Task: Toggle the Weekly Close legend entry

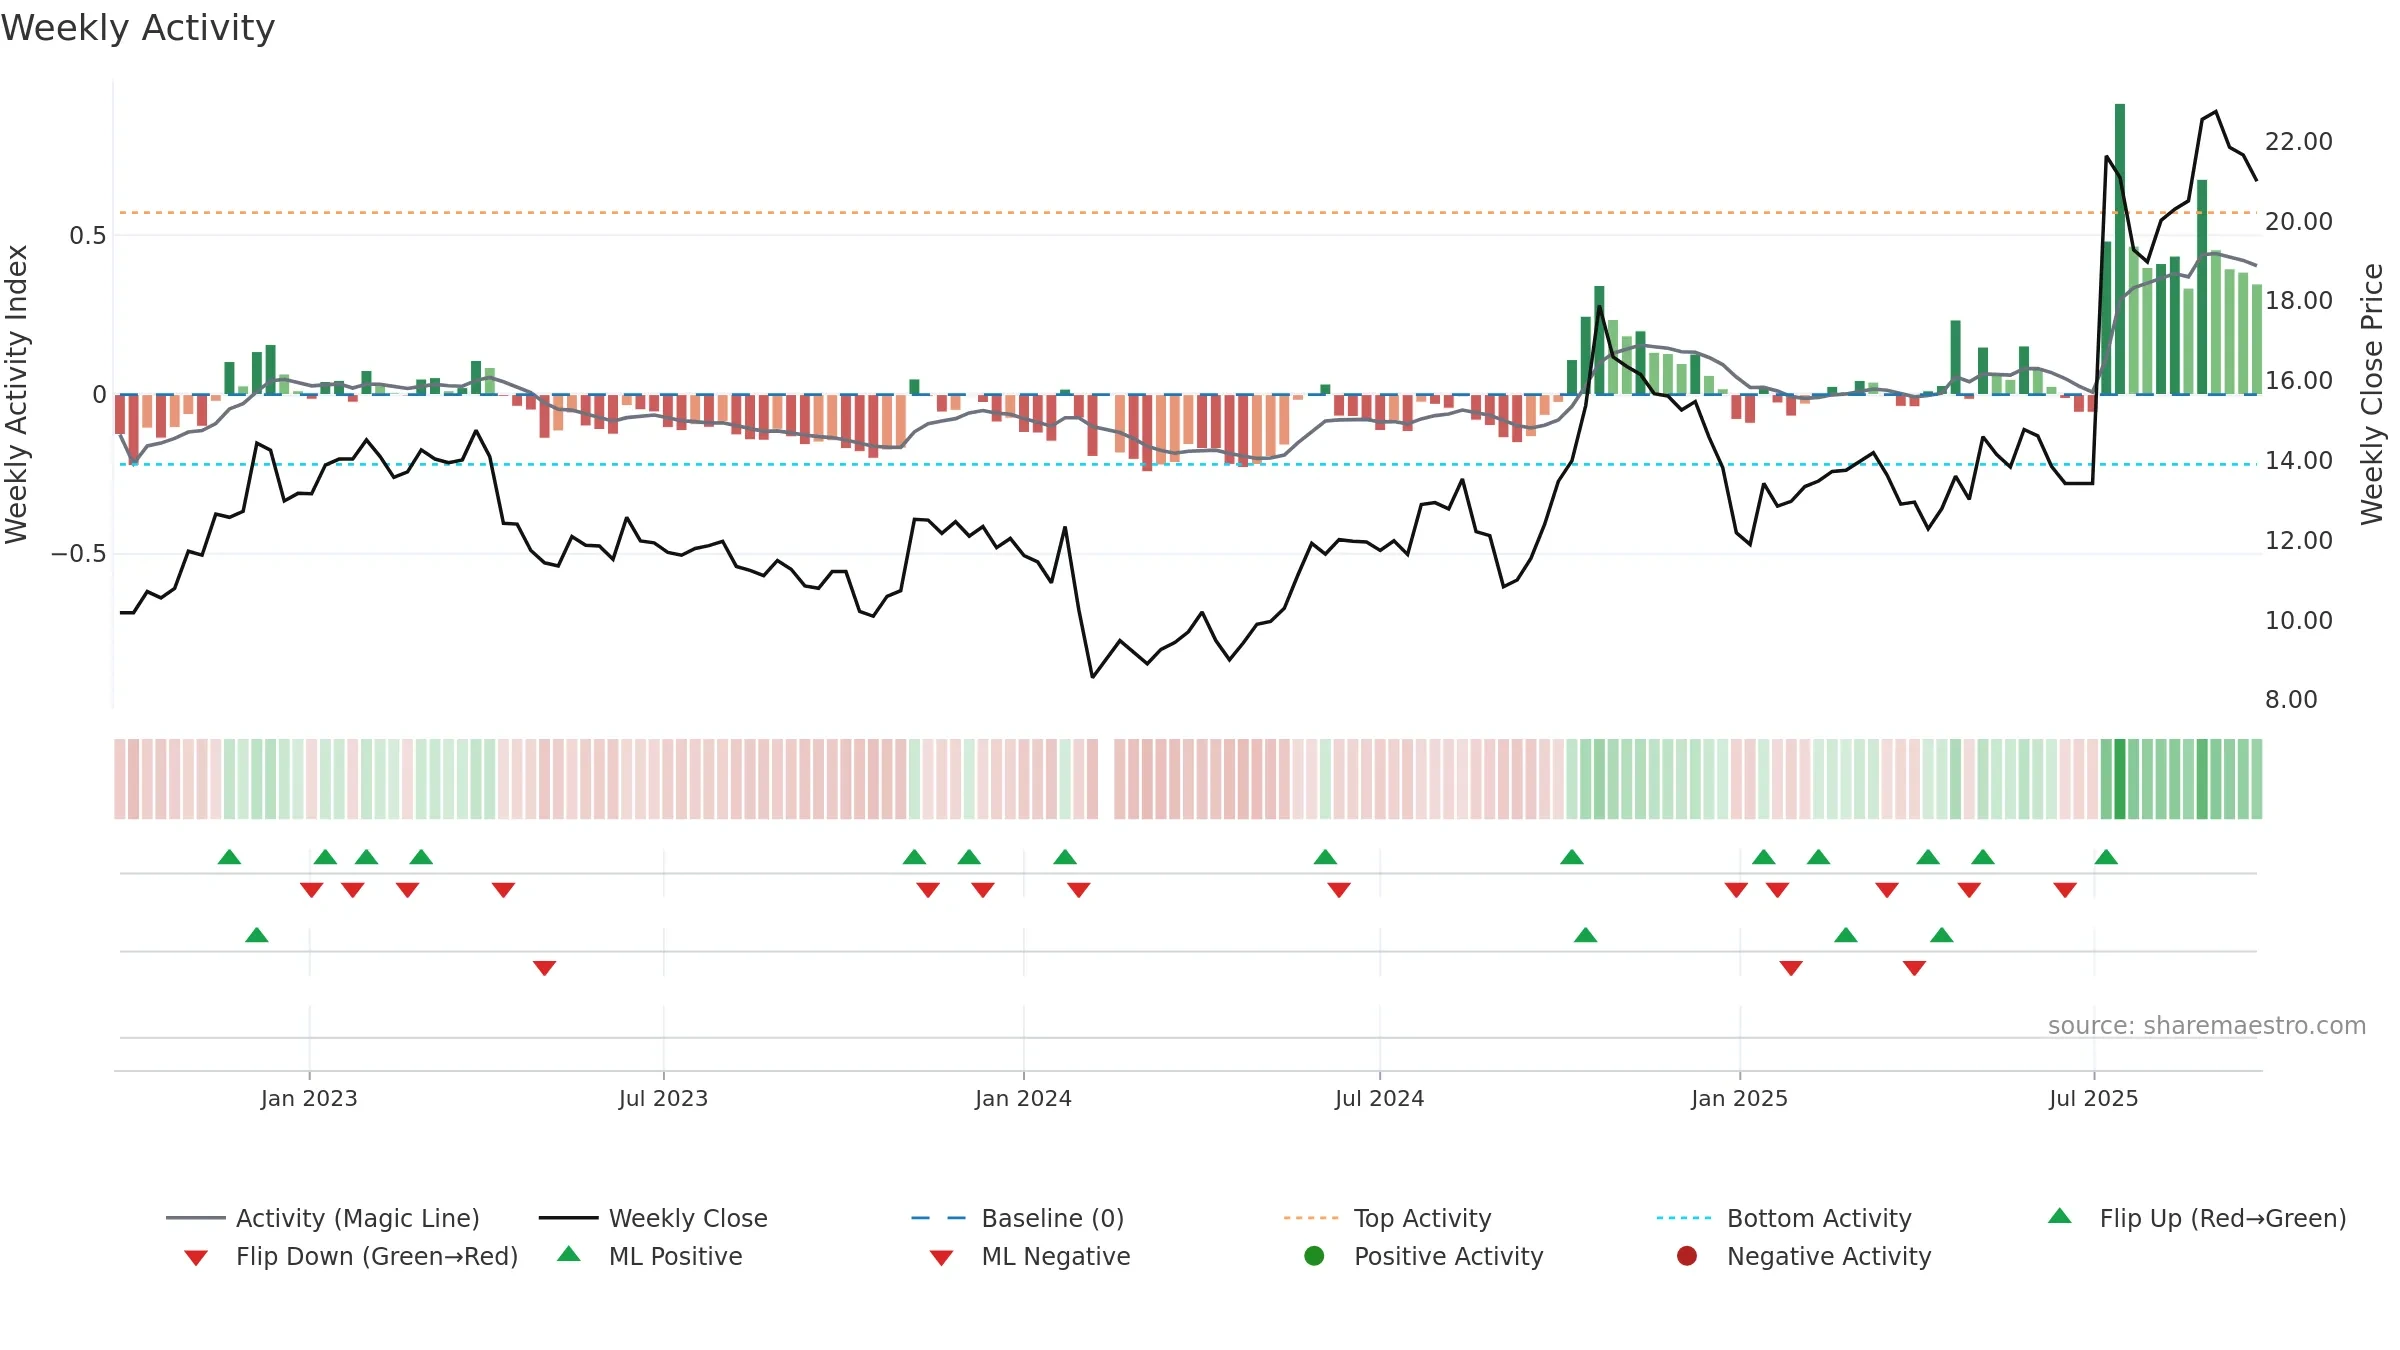Action: click(653, 1218)
